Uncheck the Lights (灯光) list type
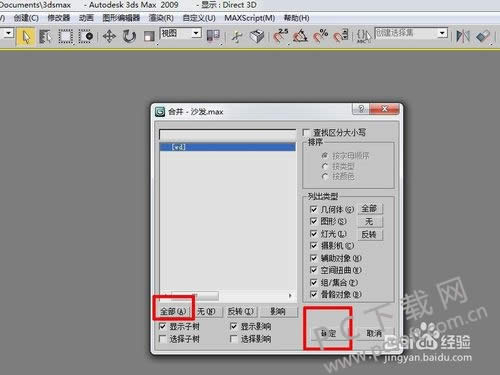This screenshot has width=500, height=375. 313,234
